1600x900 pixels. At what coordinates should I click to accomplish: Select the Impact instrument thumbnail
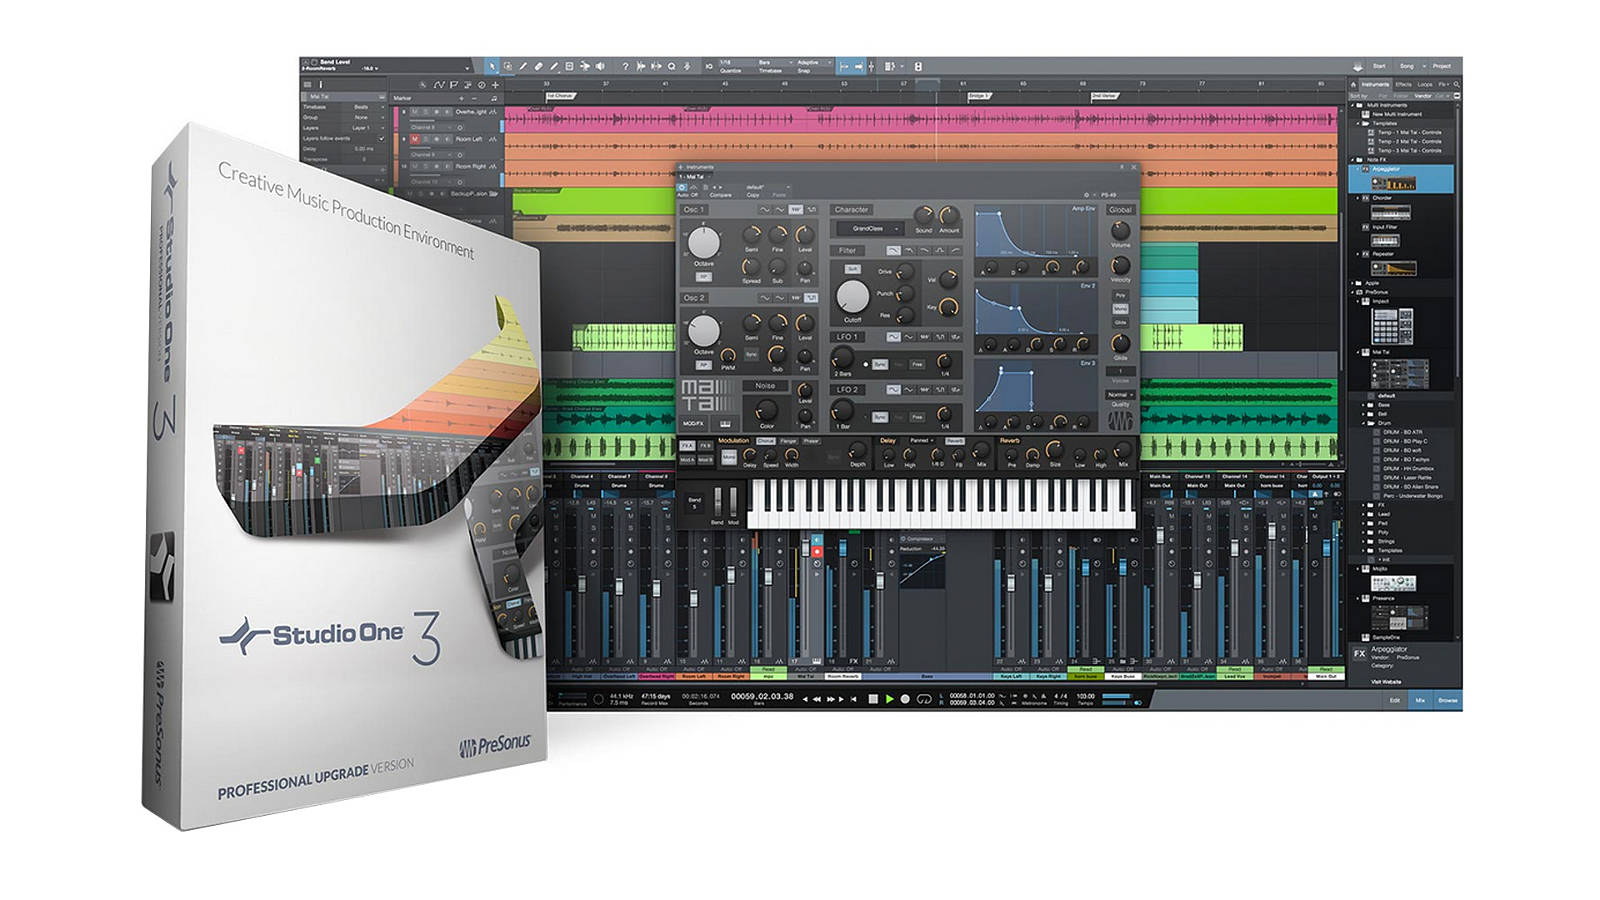(x=1392, y=326)
